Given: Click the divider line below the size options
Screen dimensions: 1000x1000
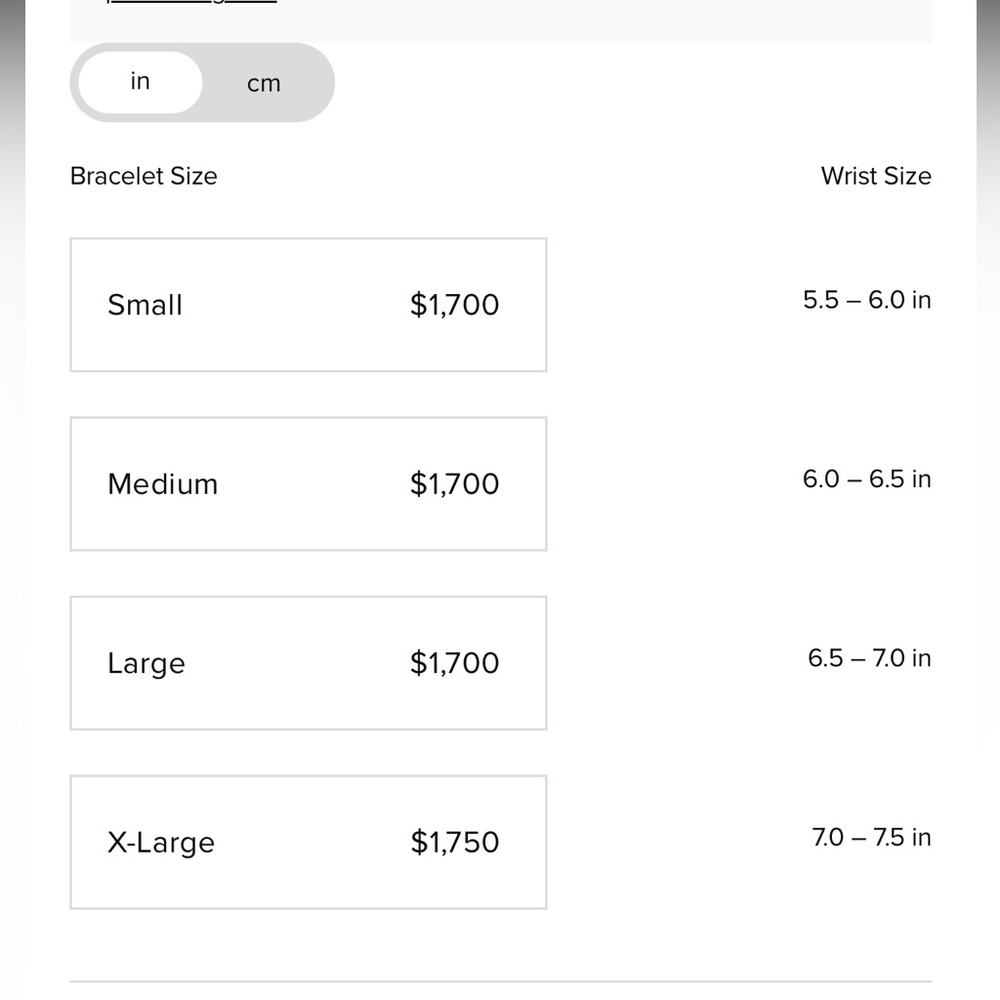Looking at the screenshot, I should click(500, 981).
